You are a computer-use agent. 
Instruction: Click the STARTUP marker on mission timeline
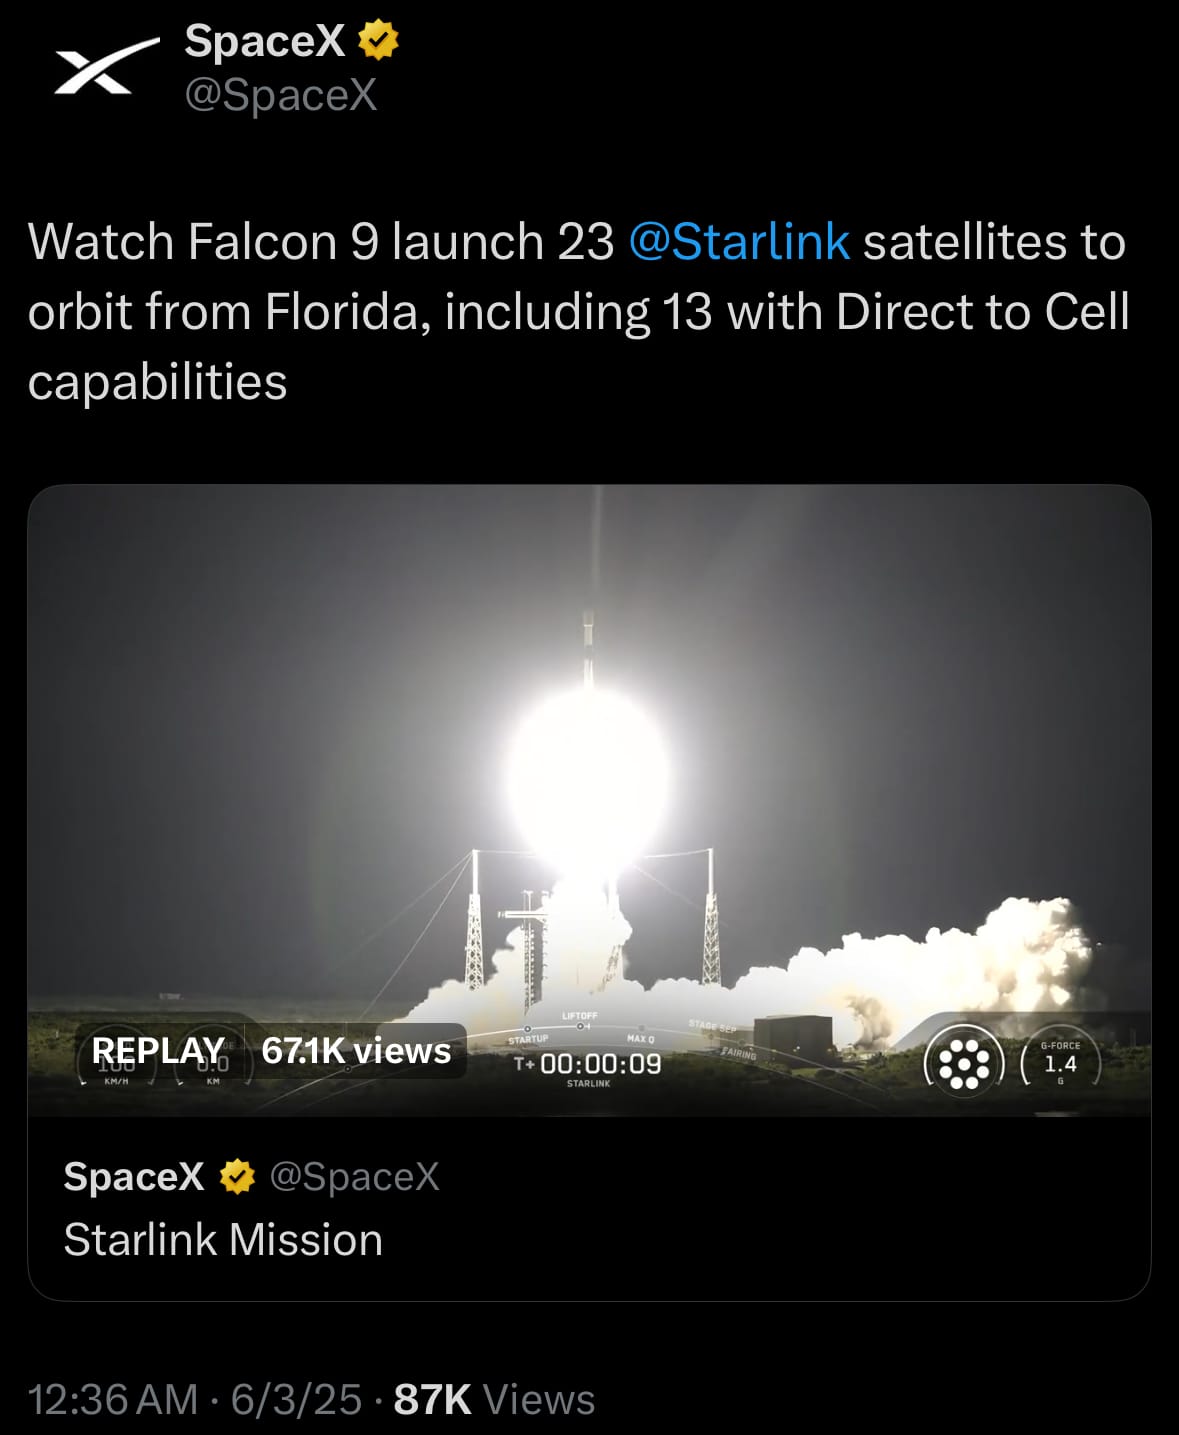click(528, 1038)
